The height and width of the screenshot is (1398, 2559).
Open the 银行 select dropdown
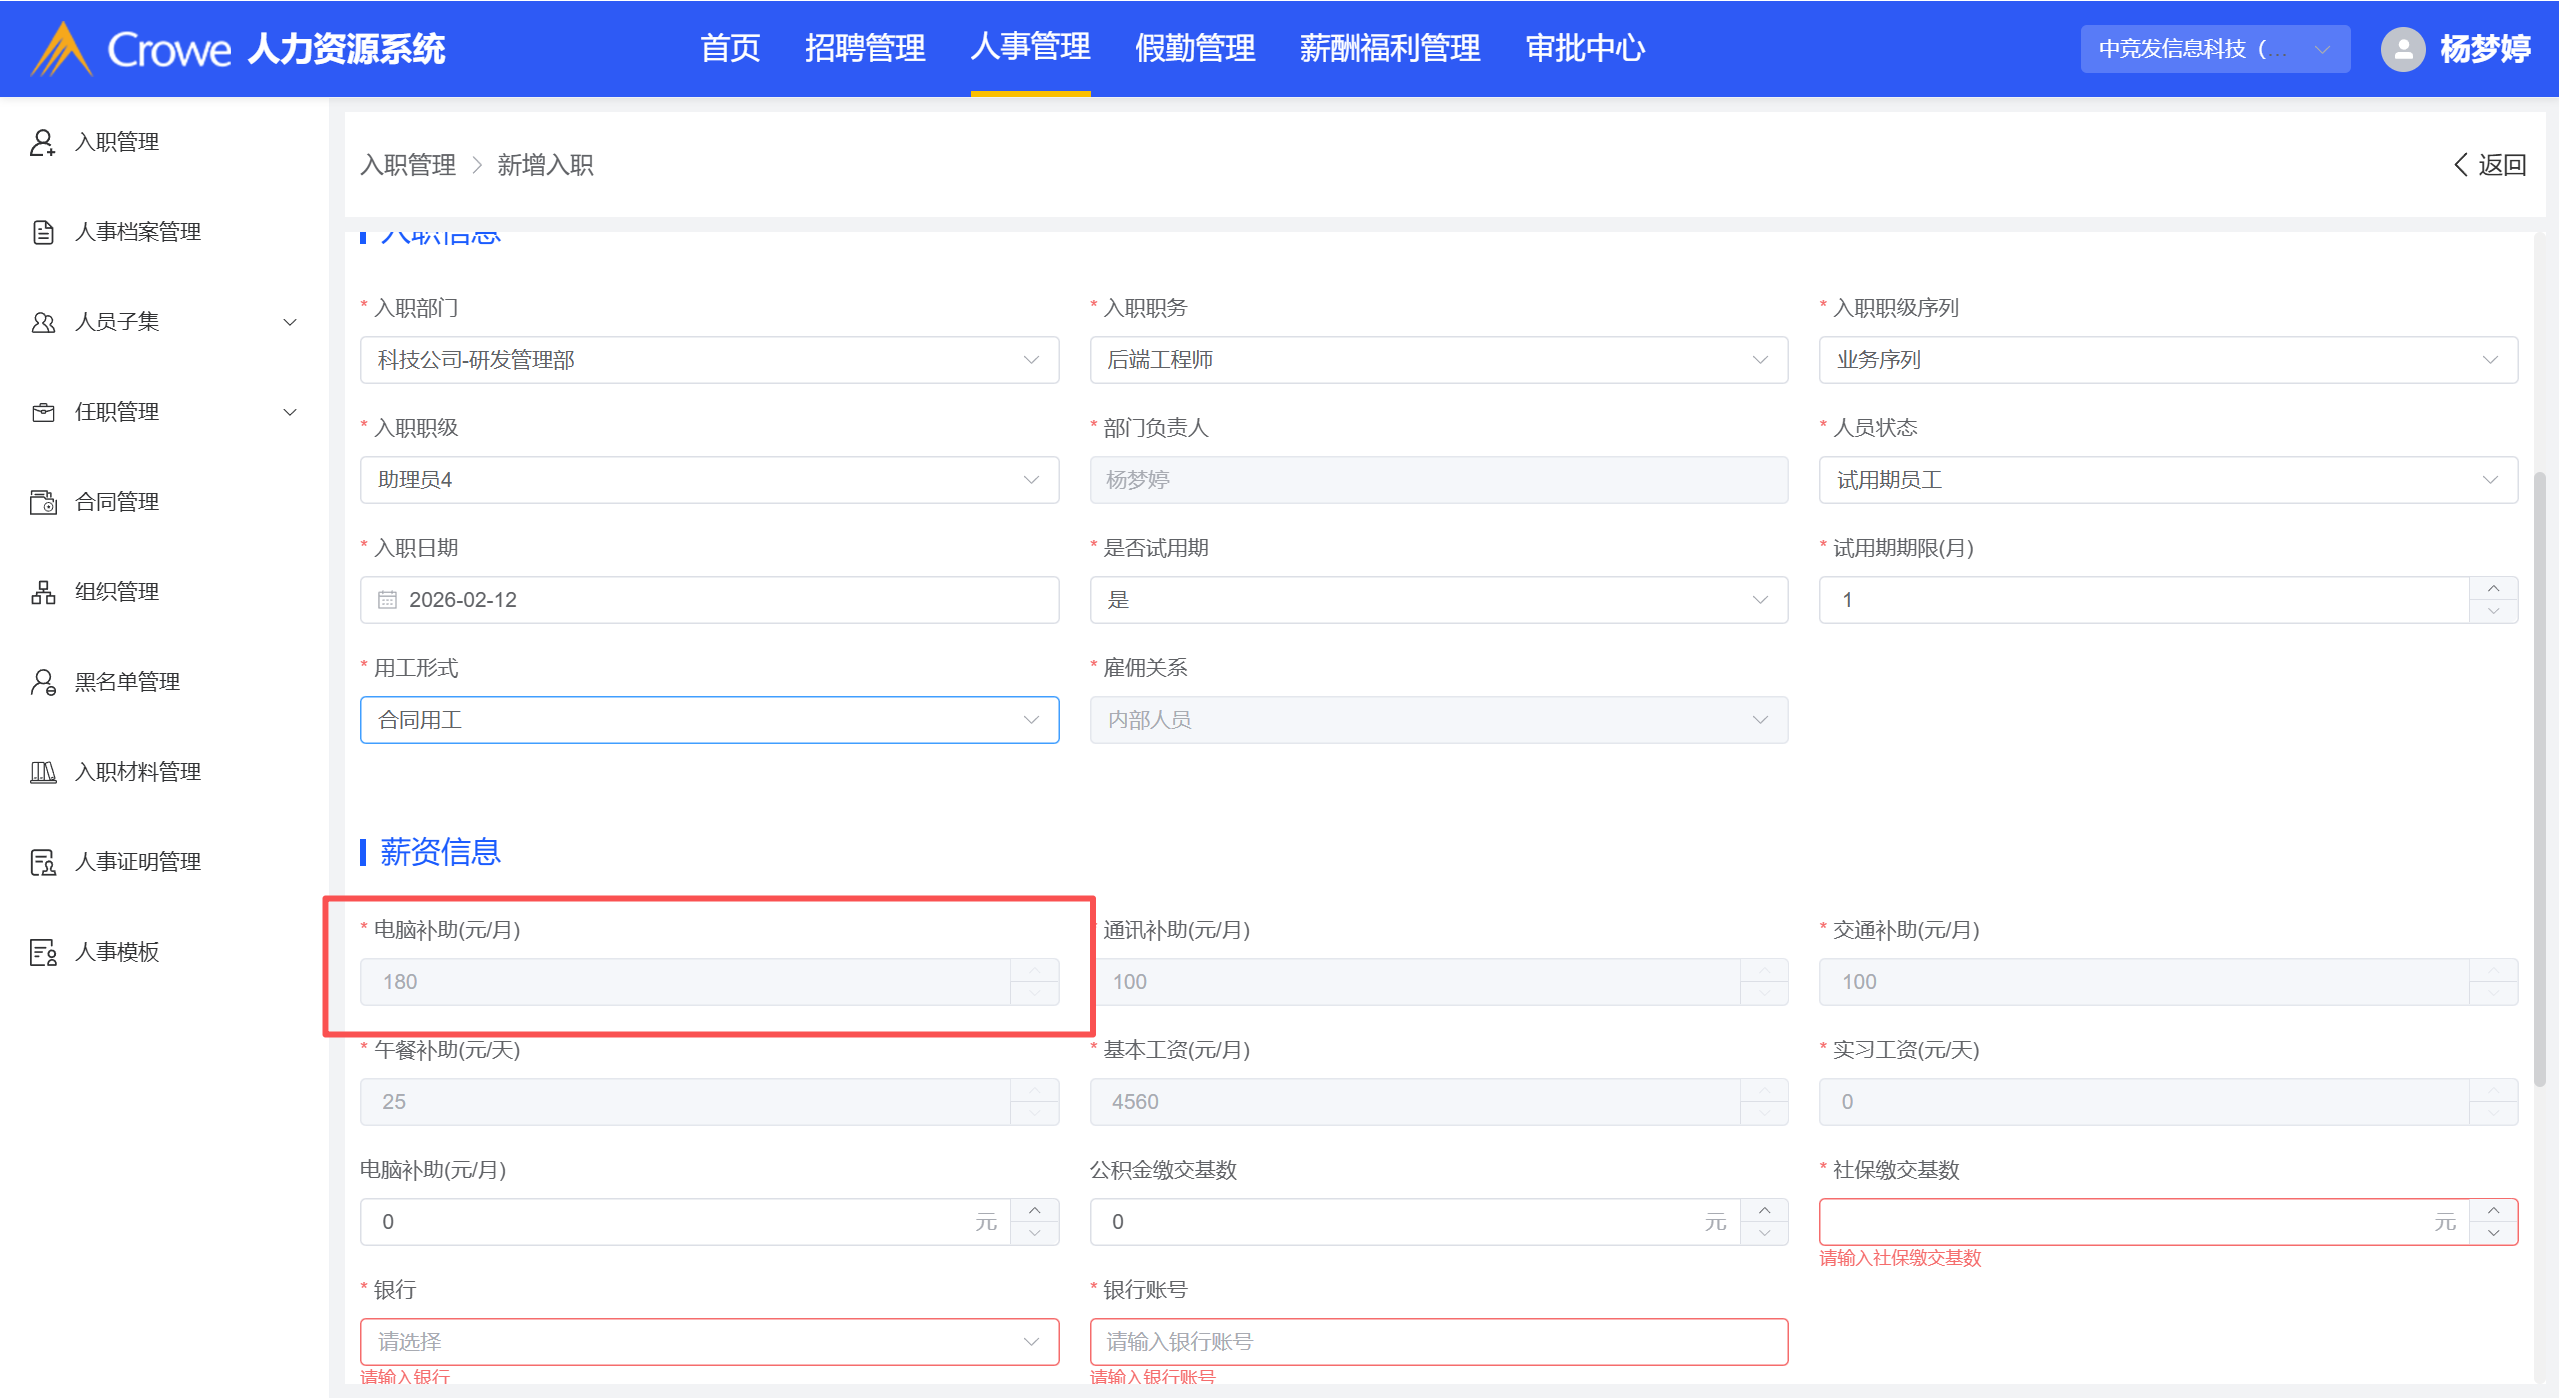[x=709, y=1342]
